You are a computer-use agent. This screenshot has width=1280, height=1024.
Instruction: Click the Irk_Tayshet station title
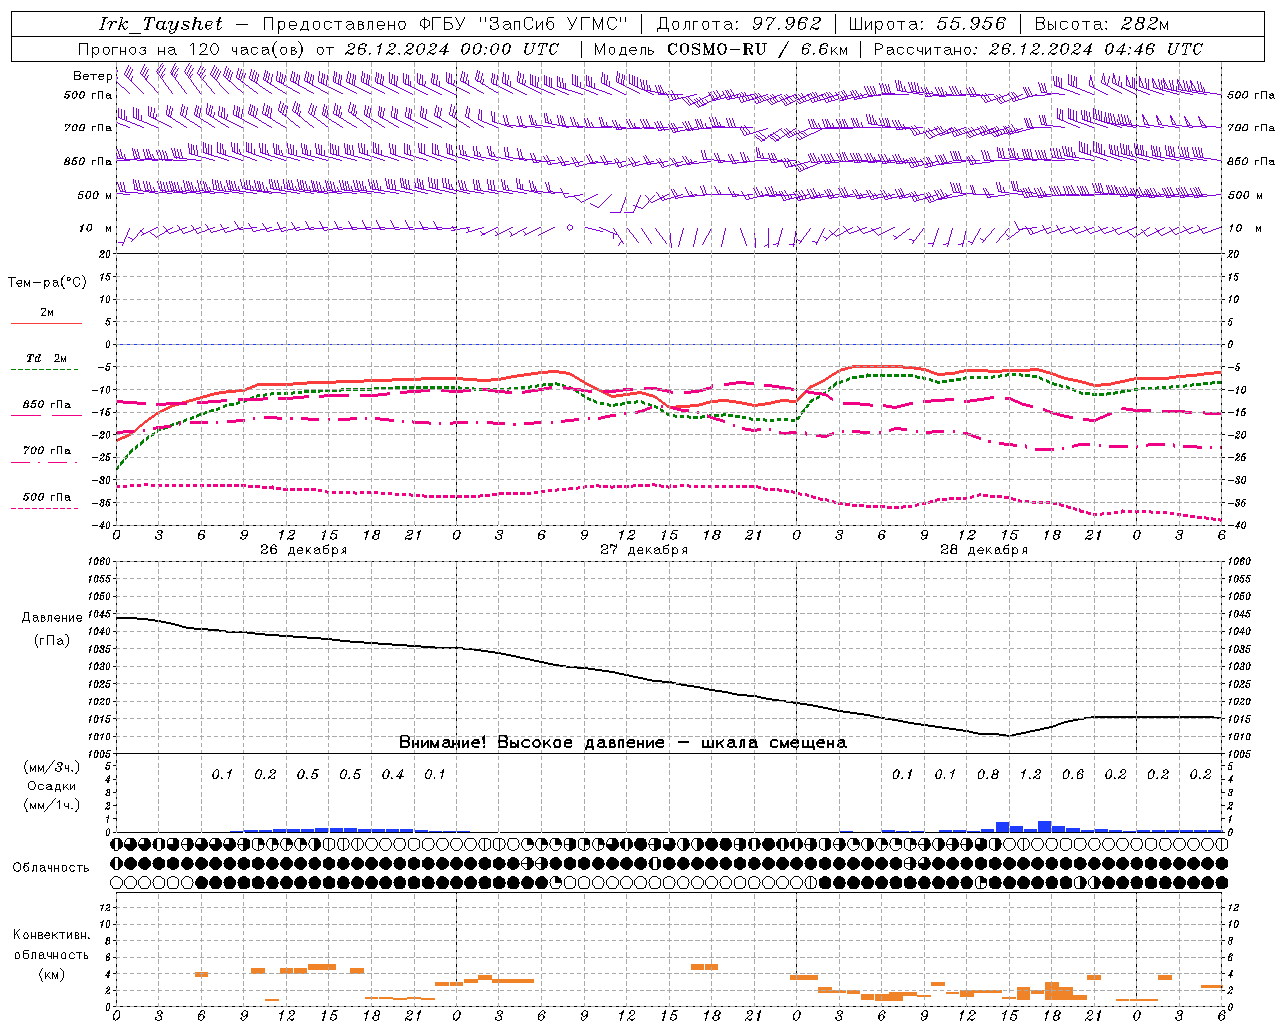coord(161,24)
